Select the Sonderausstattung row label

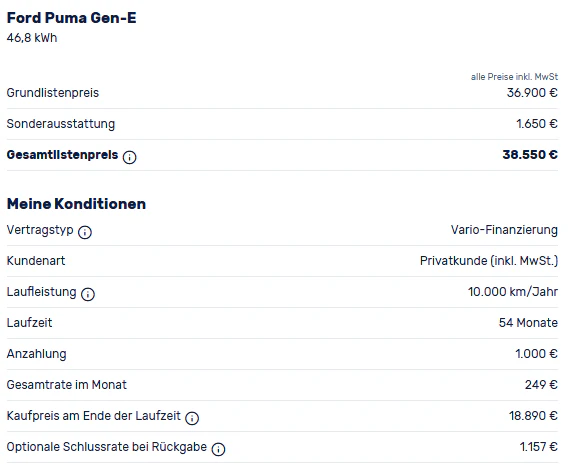tap(61, 124)
